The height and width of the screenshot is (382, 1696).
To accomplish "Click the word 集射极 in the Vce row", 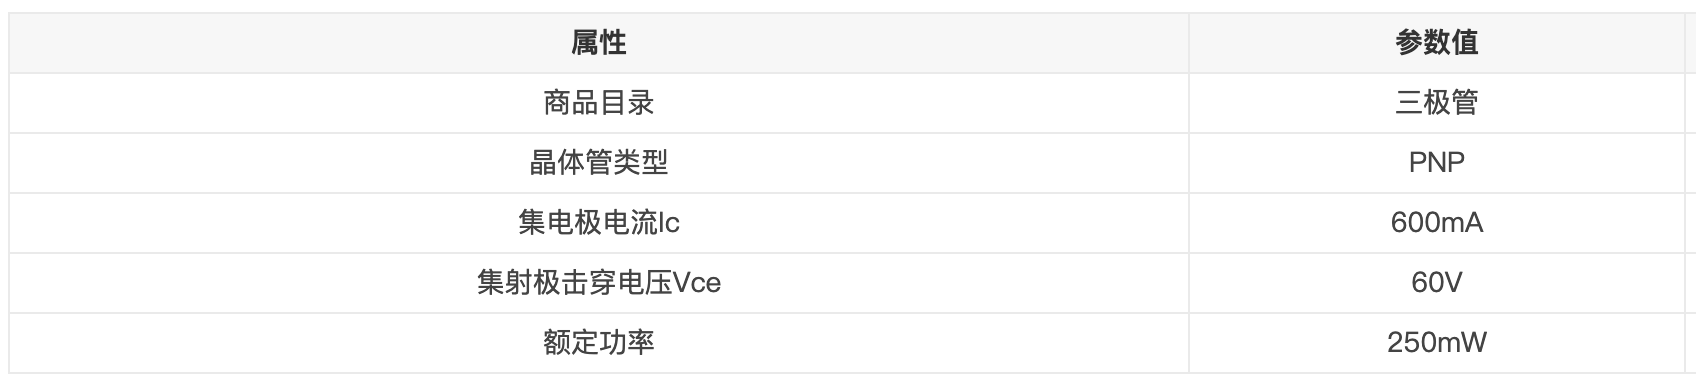I will (x=519, y=283).
